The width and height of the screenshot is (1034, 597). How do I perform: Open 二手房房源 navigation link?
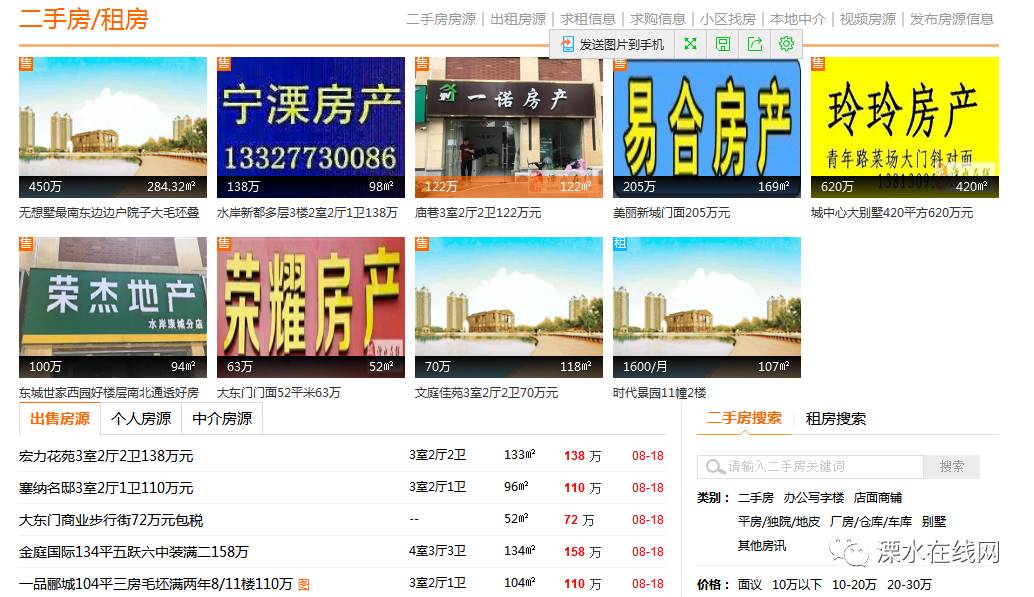[441, 19]
